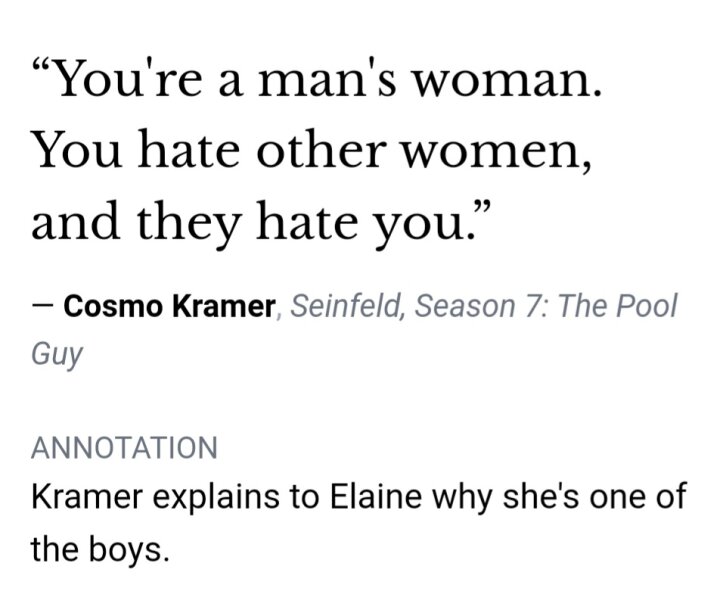Click "Kramer" at the start of the annotation
This screenshot has height=610, width=720.
click(x=88, y=498)
